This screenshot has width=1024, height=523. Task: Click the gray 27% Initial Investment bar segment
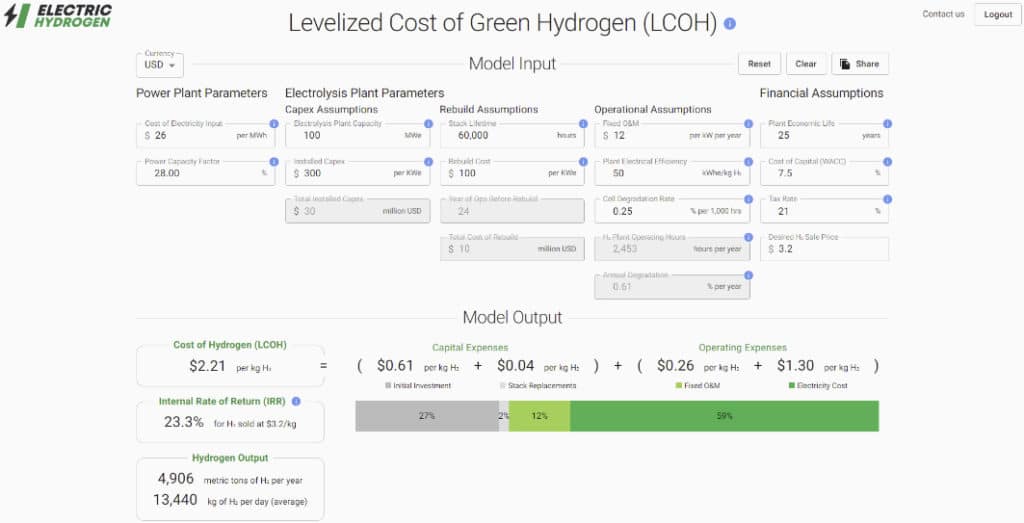427,416
